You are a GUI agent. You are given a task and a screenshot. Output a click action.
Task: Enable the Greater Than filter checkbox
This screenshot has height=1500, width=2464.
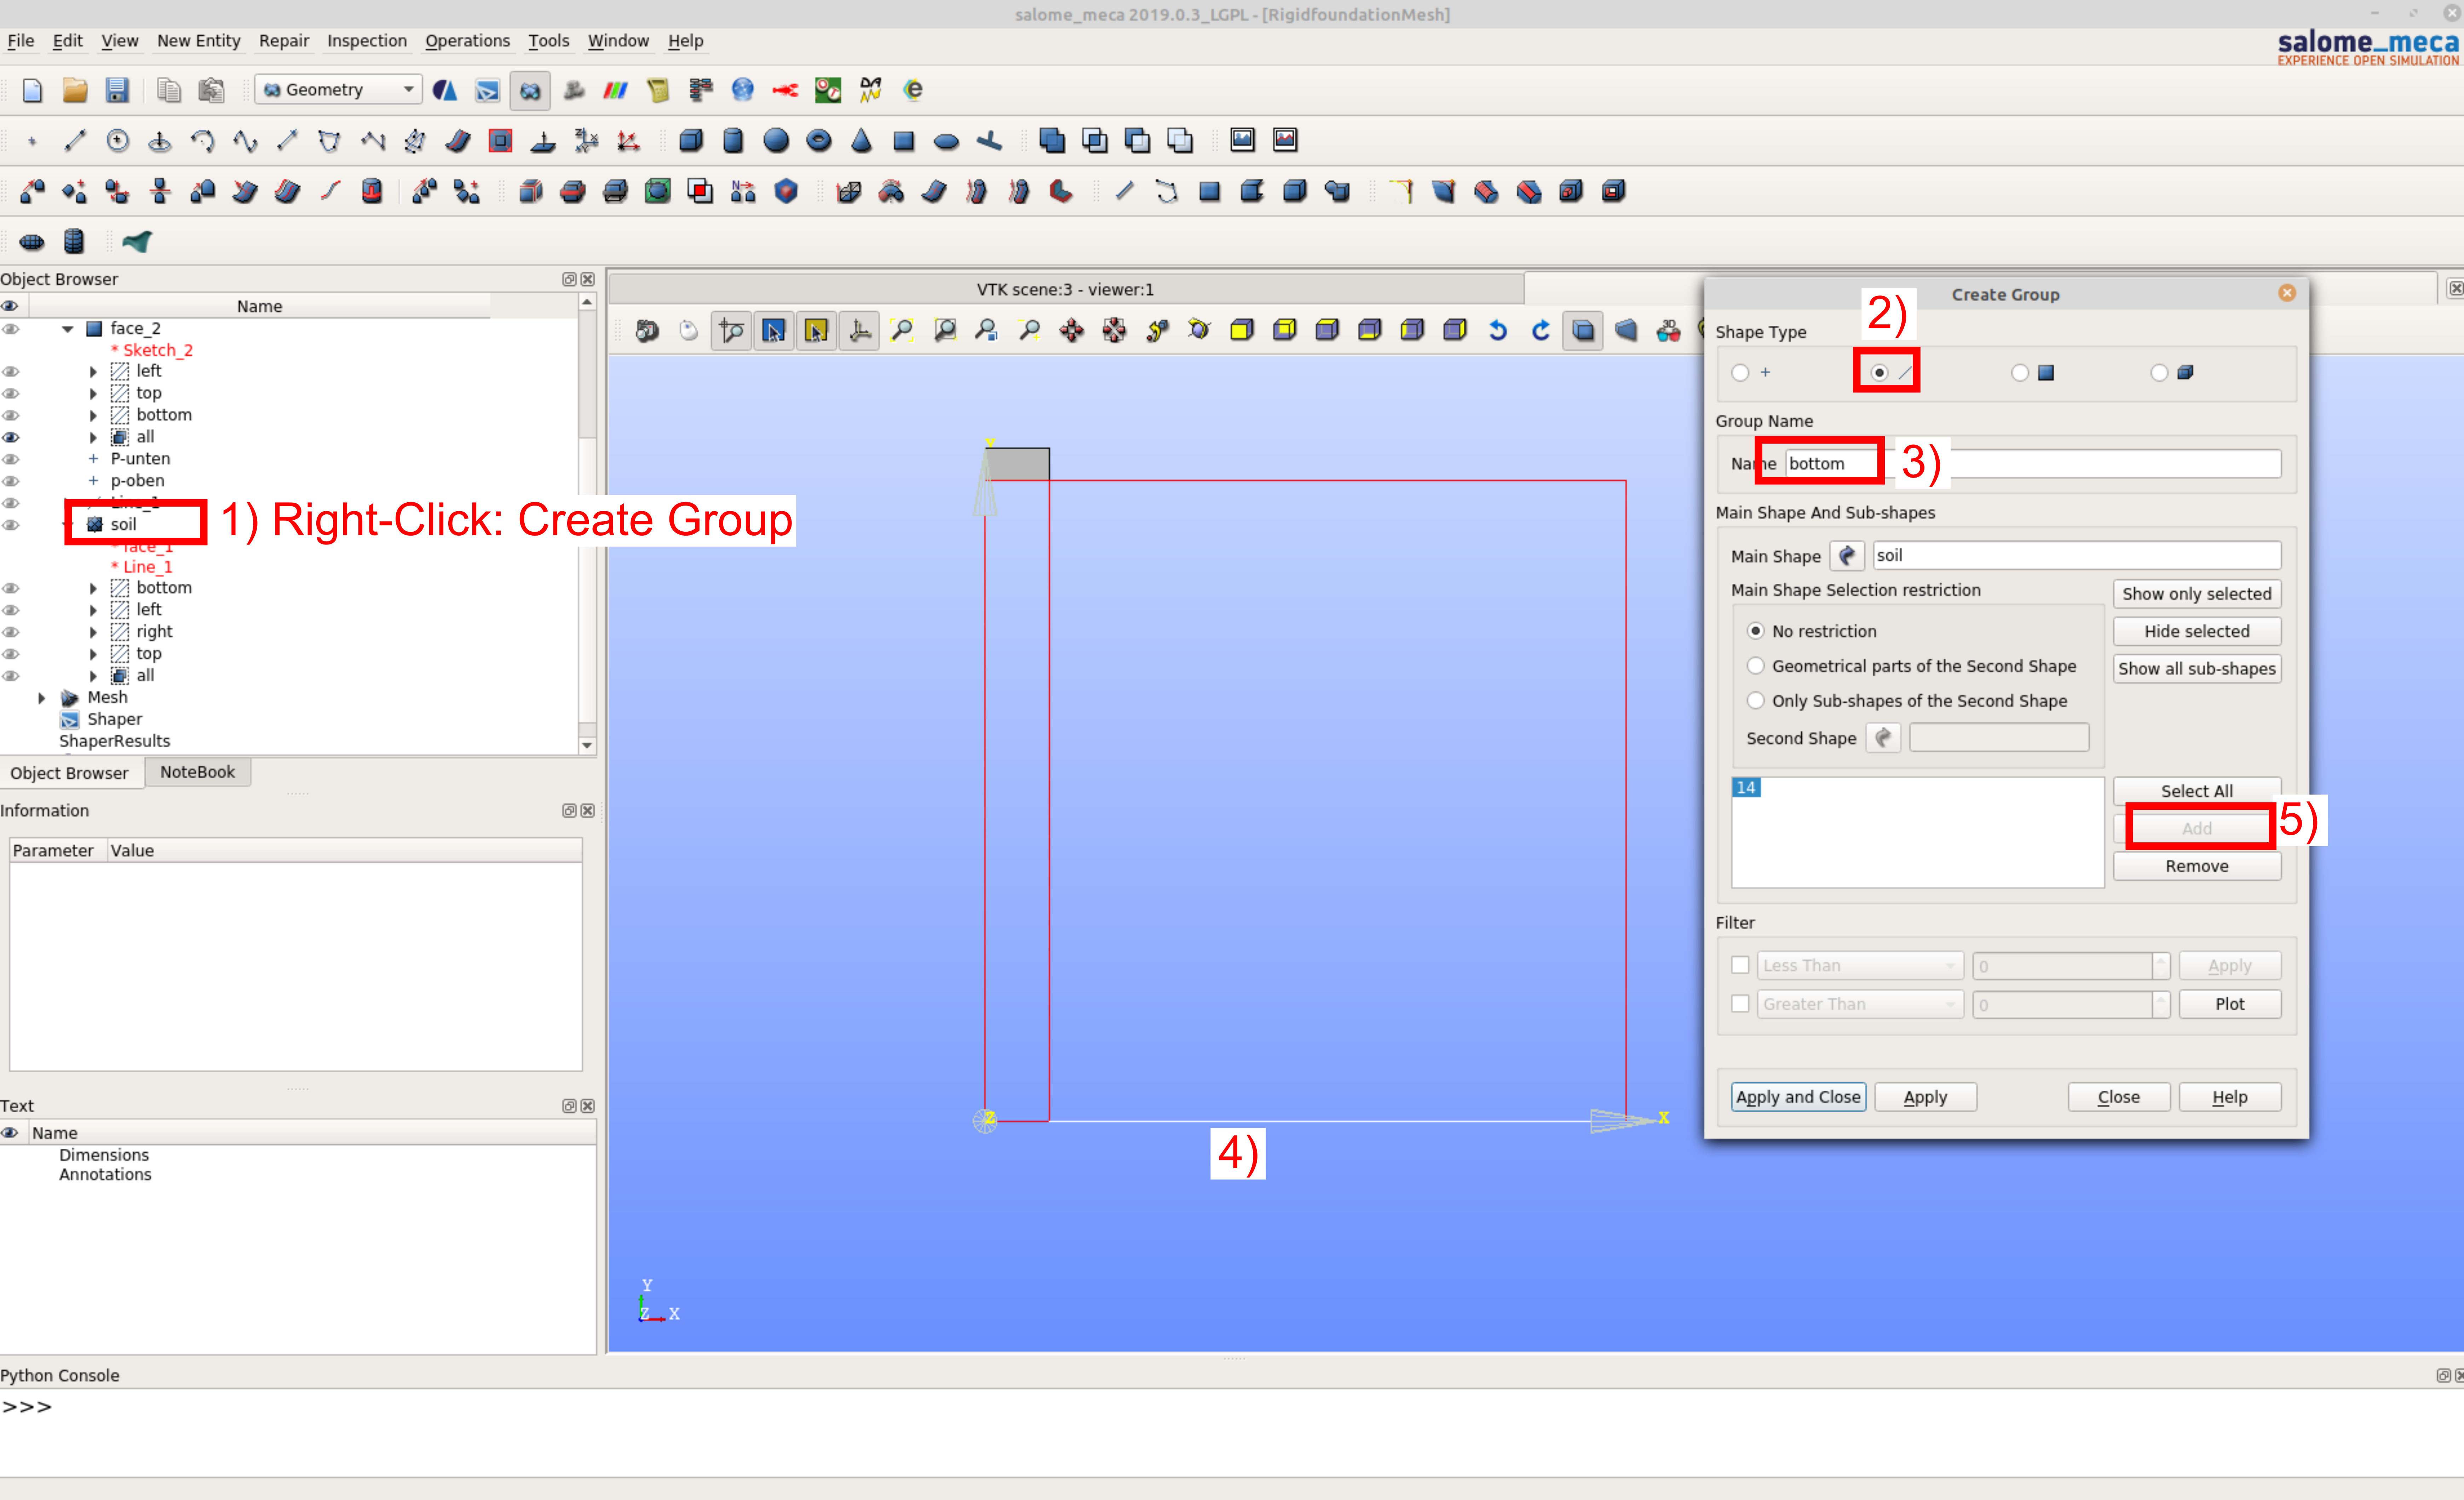pos(1740,1004)
